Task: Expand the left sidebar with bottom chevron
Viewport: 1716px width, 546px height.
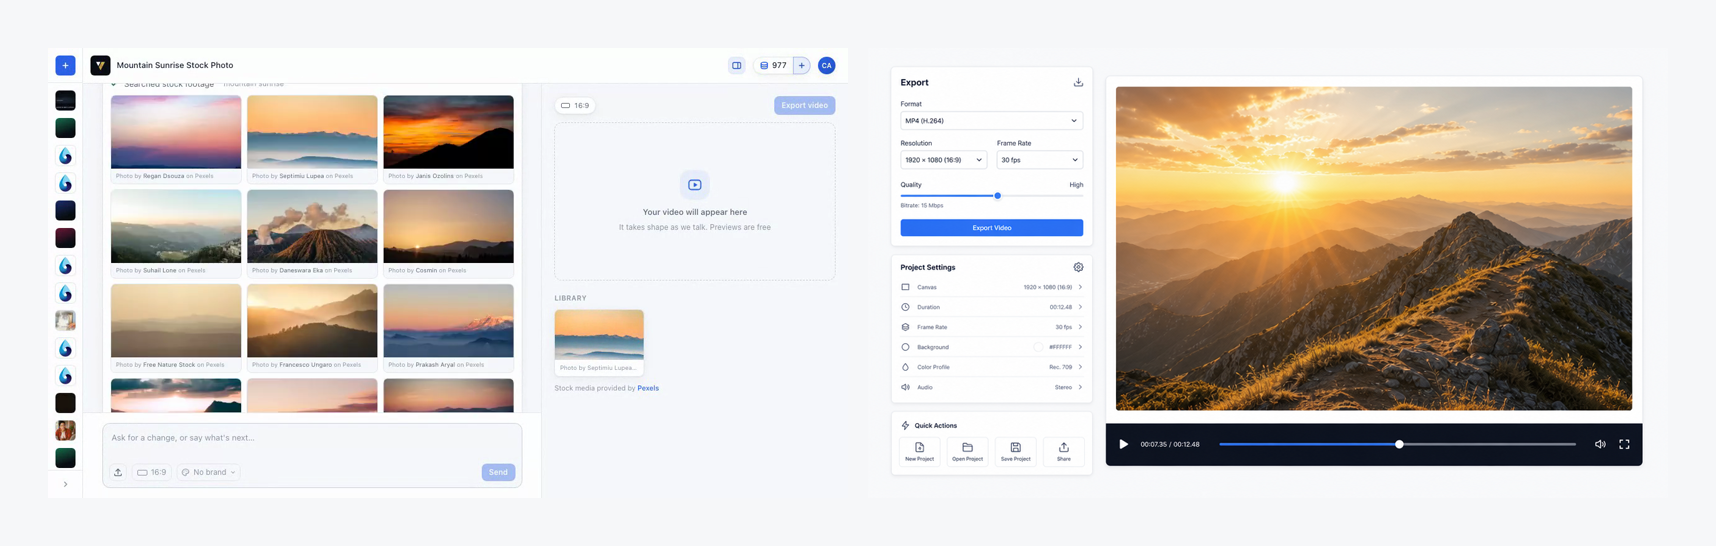Action: [65, 484]
